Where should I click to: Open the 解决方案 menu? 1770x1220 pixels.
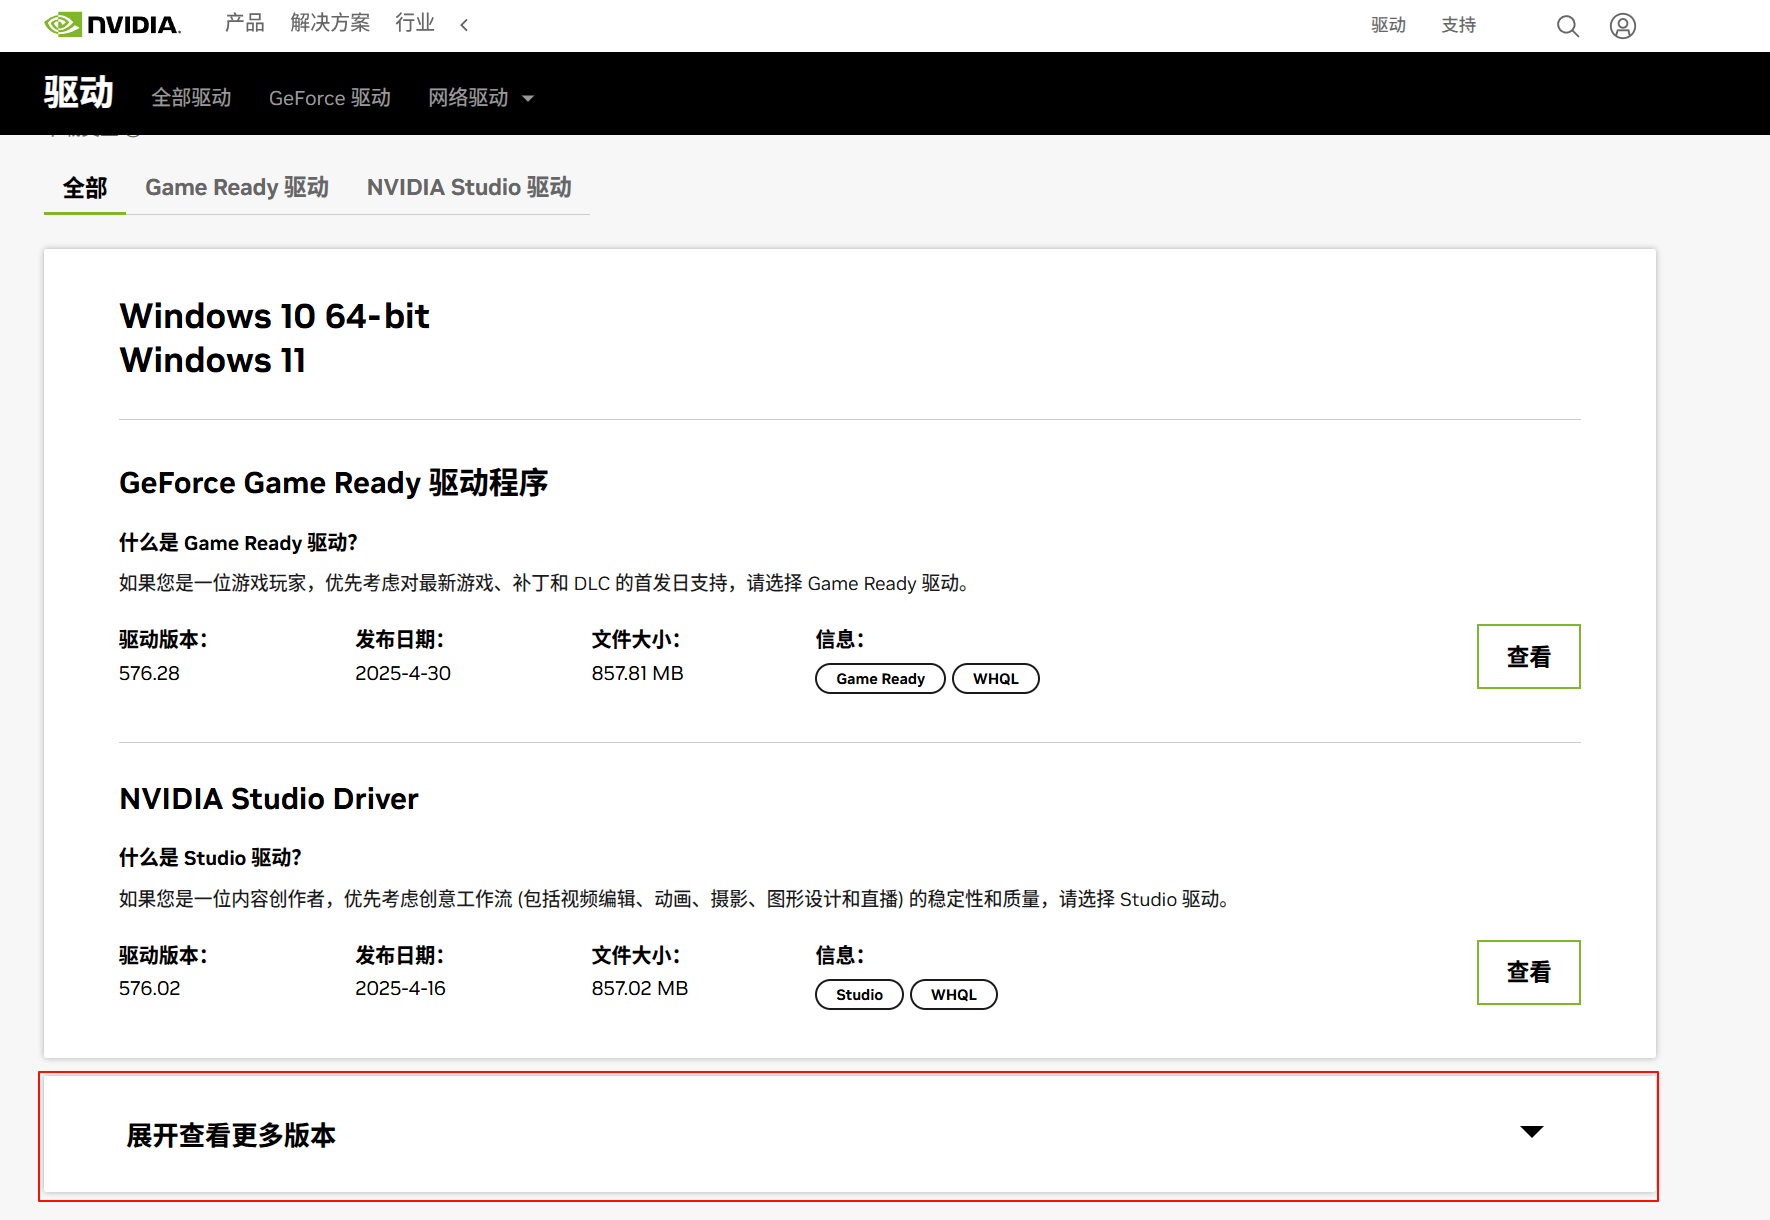click(330, 23)
